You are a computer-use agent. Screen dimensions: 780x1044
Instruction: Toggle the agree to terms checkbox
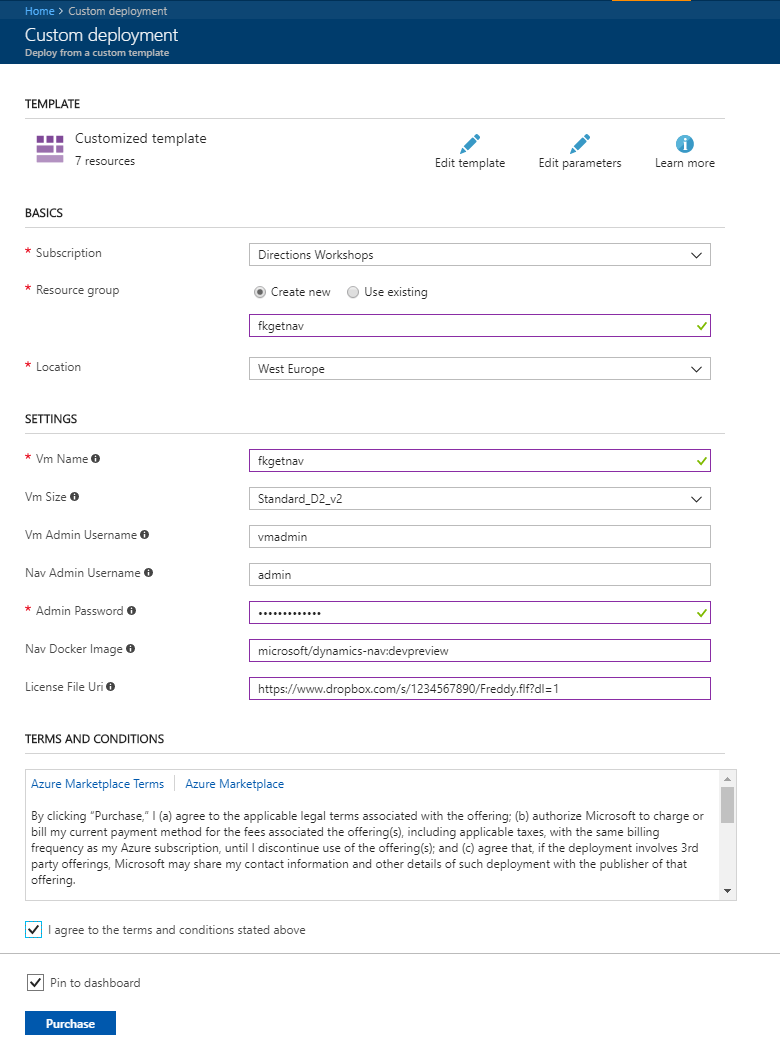pos(34,930)
